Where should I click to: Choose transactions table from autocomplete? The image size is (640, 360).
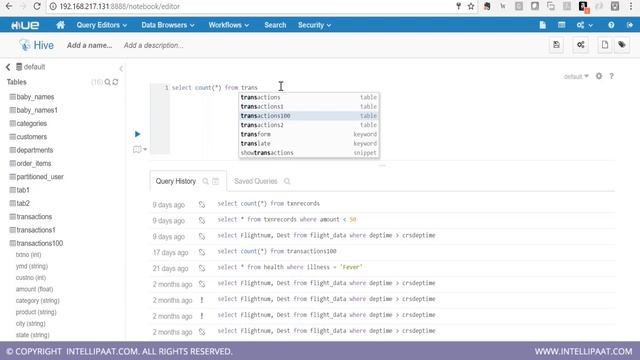[309, 97]
